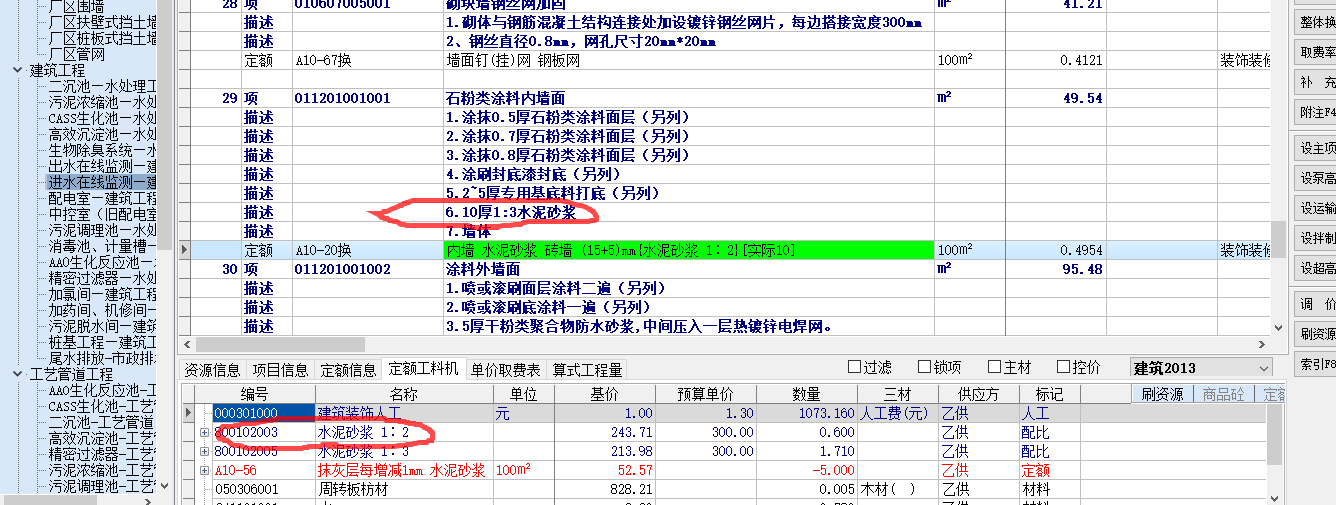Select tree item 出水在线监测

[x=102, y=166]
